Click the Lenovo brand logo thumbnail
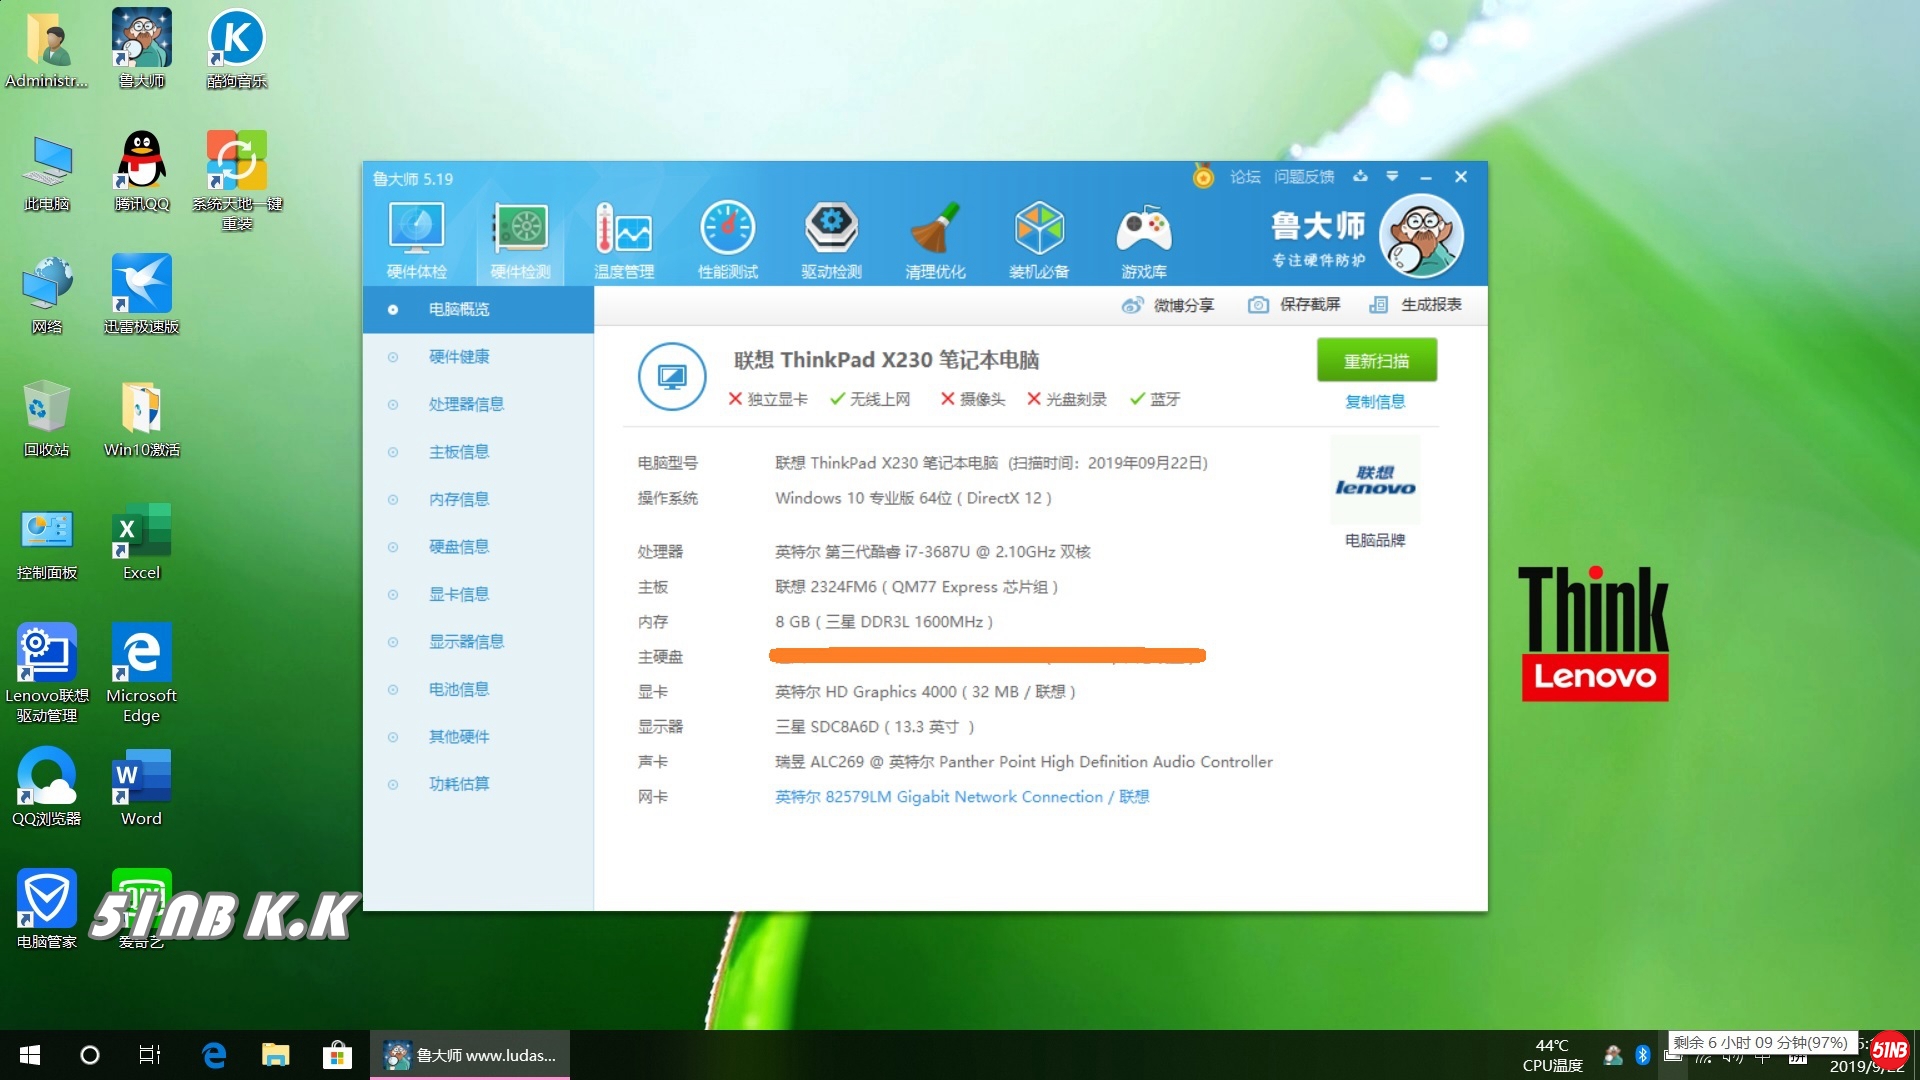Screen dimensions: 1920x1080 (x=1375, y=480)
